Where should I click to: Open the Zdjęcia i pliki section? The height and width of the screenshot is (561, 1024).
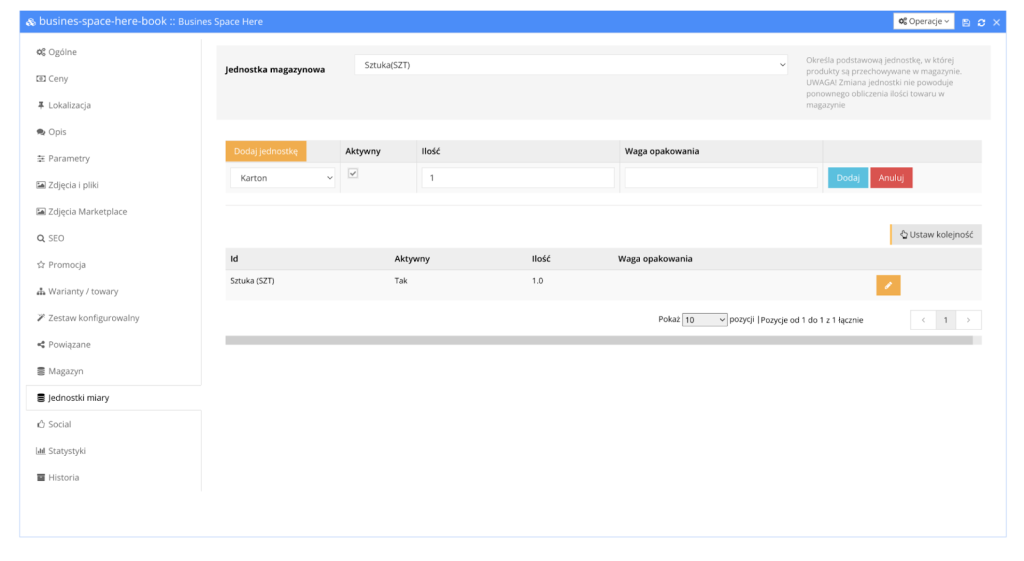click(x=73, y=185)
